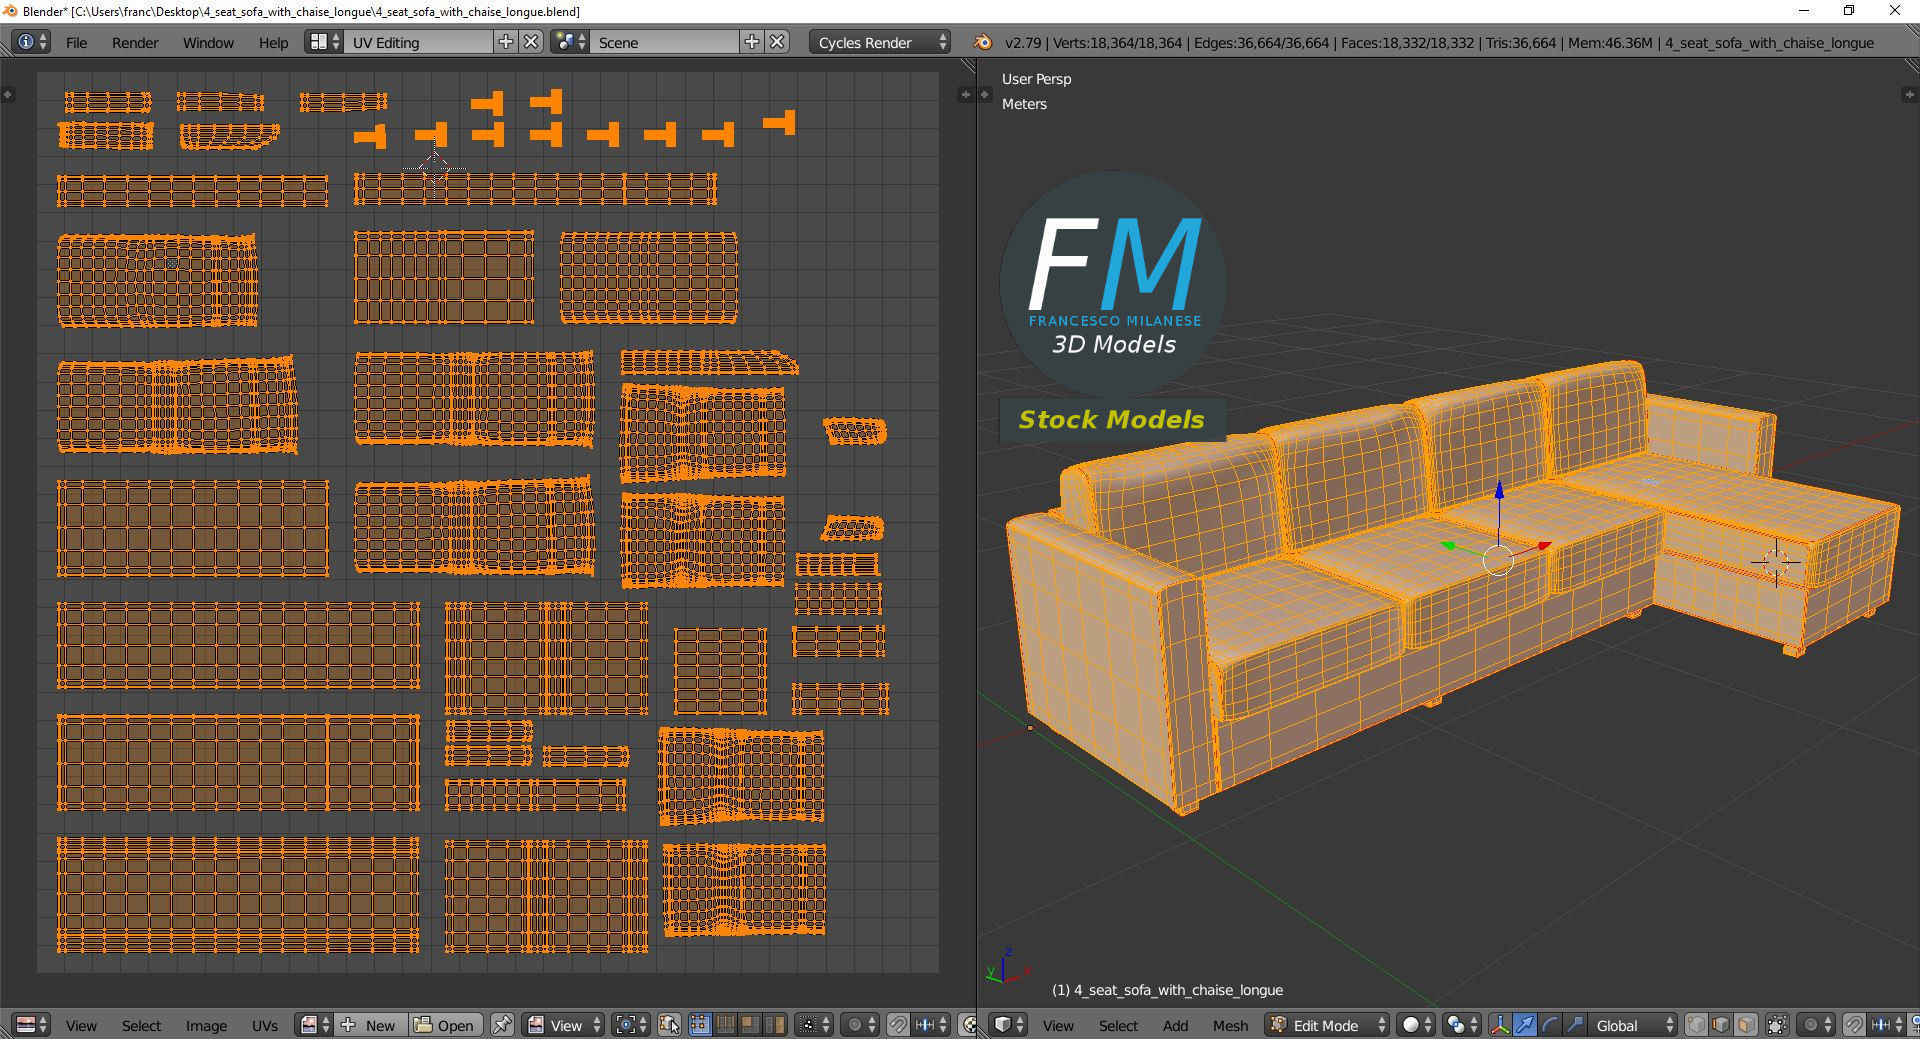The height and width of the screenshot is (1039, 1920).
Task: Toggle the 3D manipulator axes widget
Action: click(1499, 1025)
